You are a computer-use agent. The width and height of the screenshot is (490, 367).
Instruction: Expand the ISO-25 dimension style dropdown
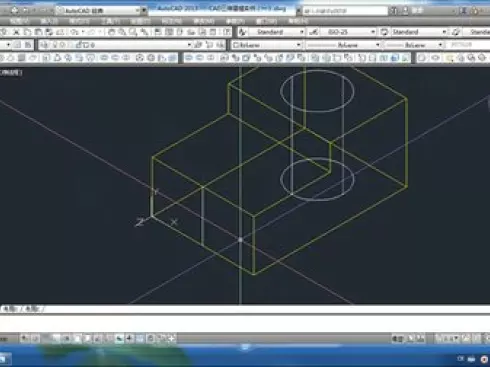[x=348, y=32]
